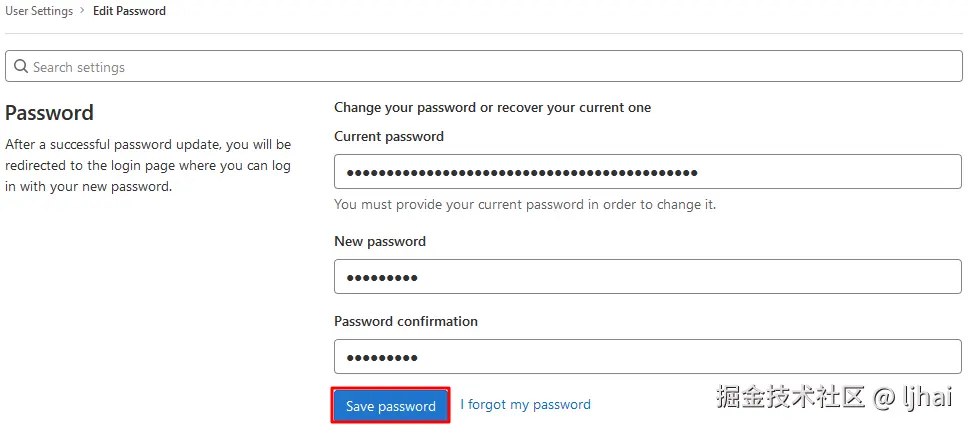Click the 'Change your password or recover' heading
968x427 pixels.
tap(492, 107)
